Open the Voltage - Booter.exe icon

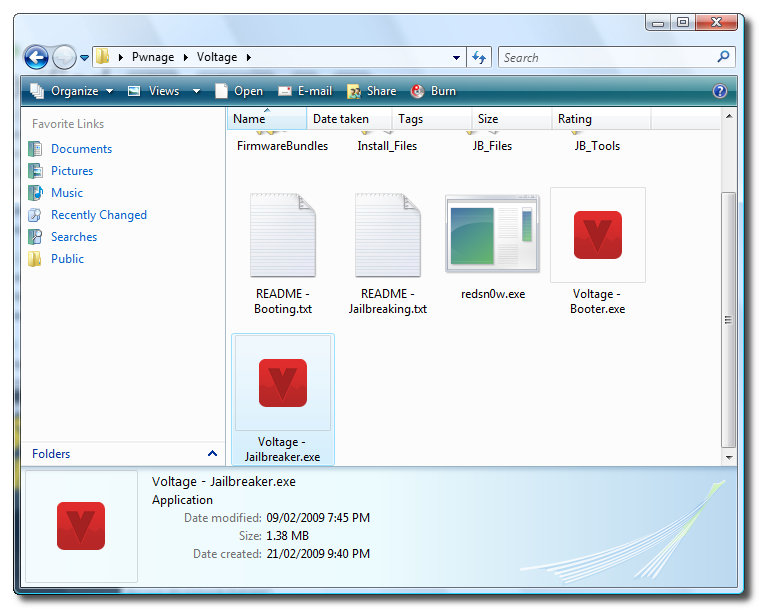click(x=597, y=235)
